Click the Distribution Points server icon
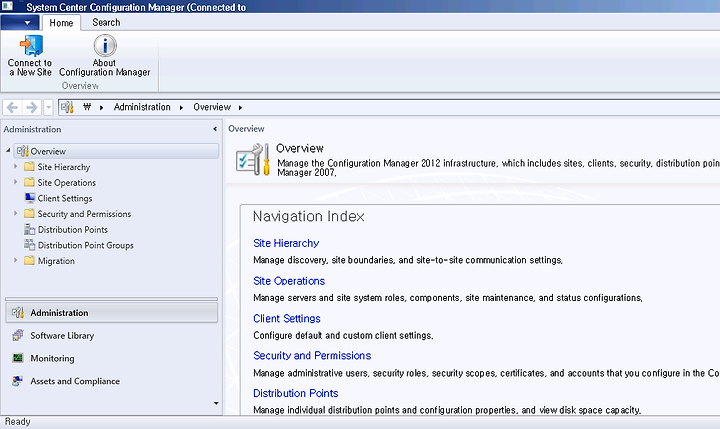 pos(30,229)
